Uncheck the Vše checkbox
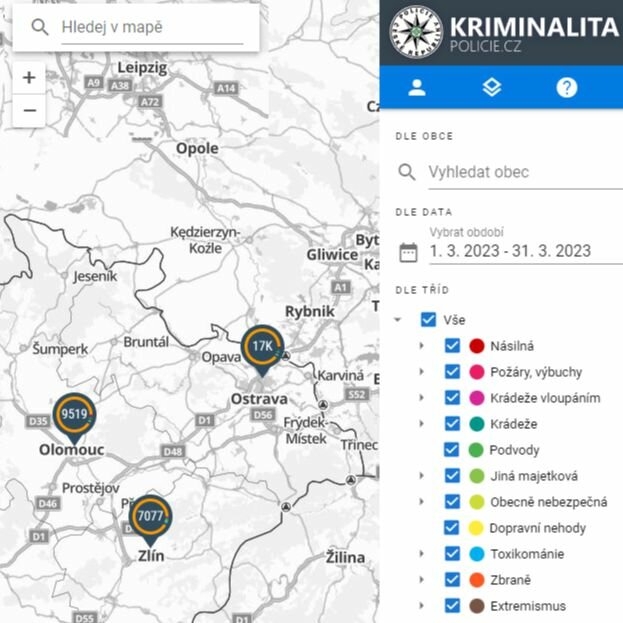Image resolution: width=623 pixels, height=623 pixels. (429, 320)
